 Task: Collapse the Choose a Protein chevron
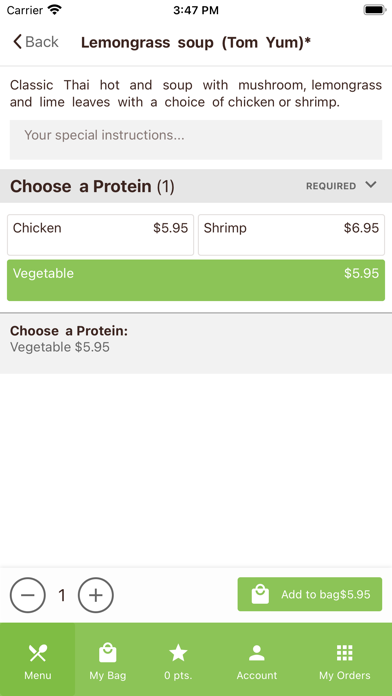coord(371,185)
